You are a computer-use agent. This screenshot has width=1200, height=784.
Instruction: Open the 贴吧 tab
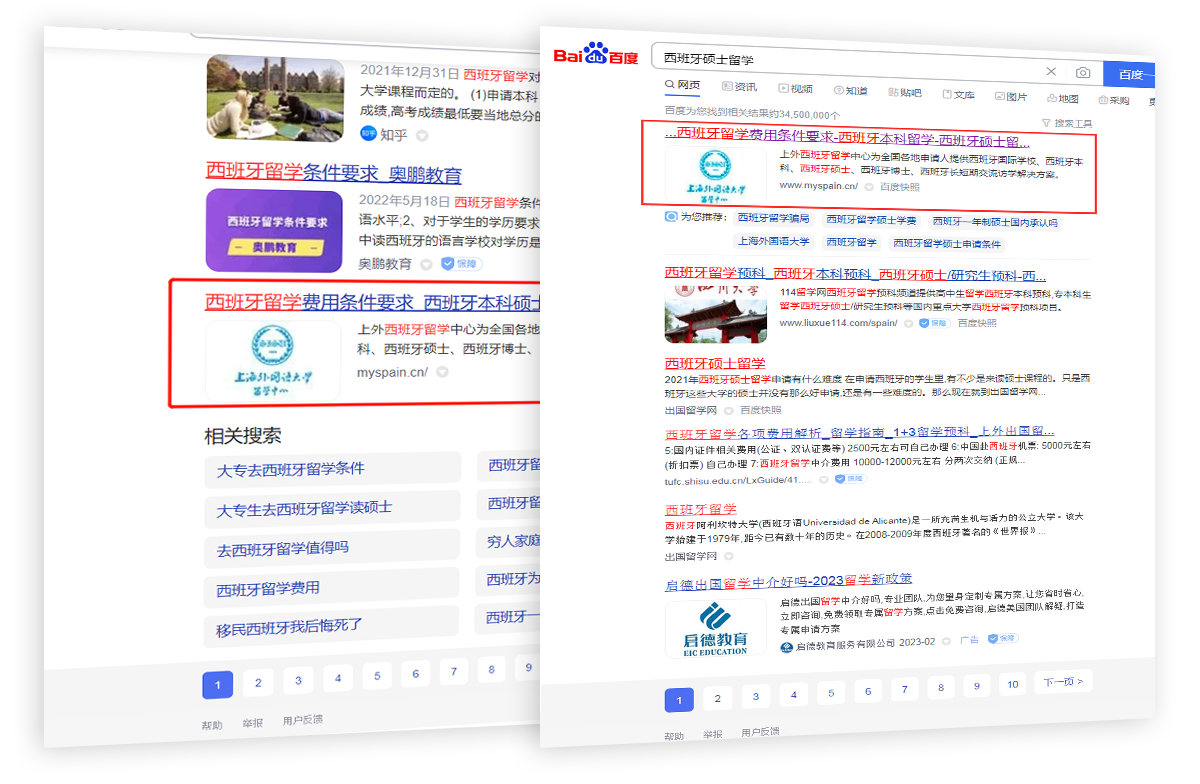904,93
